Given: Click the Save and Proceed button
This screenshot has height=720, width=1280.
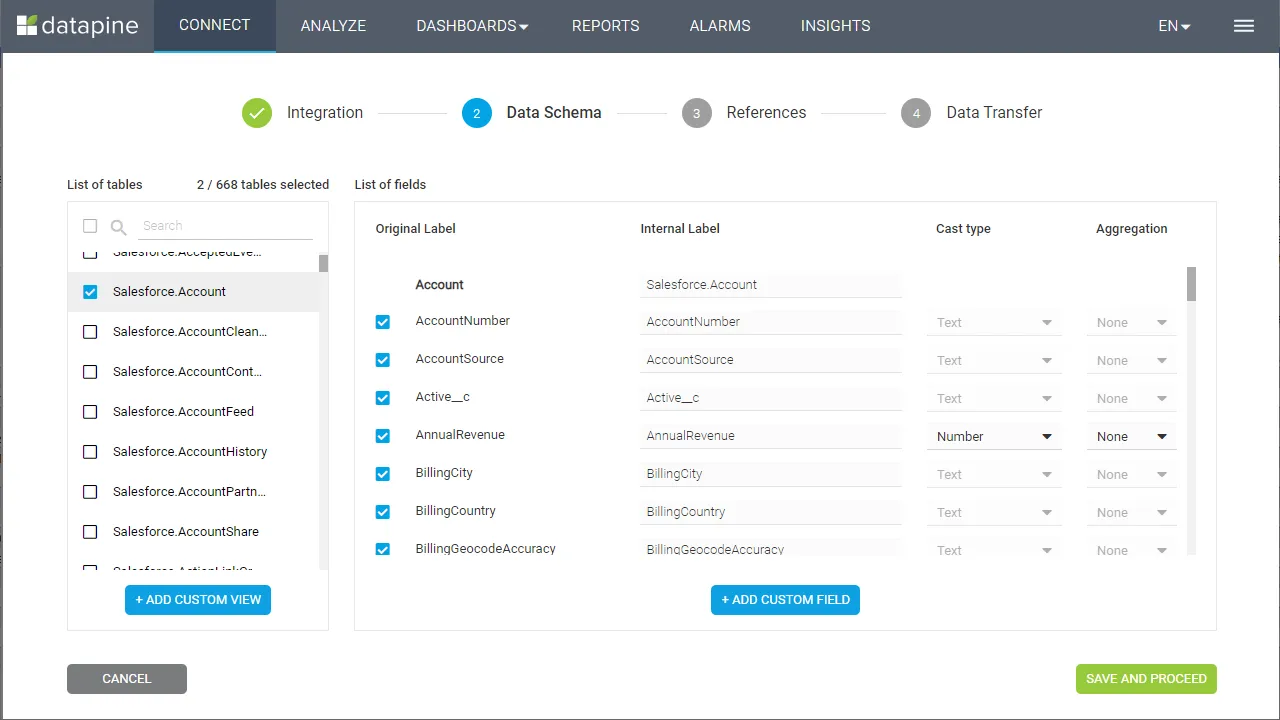Looking at the screenshot, I should point(1146,679).
